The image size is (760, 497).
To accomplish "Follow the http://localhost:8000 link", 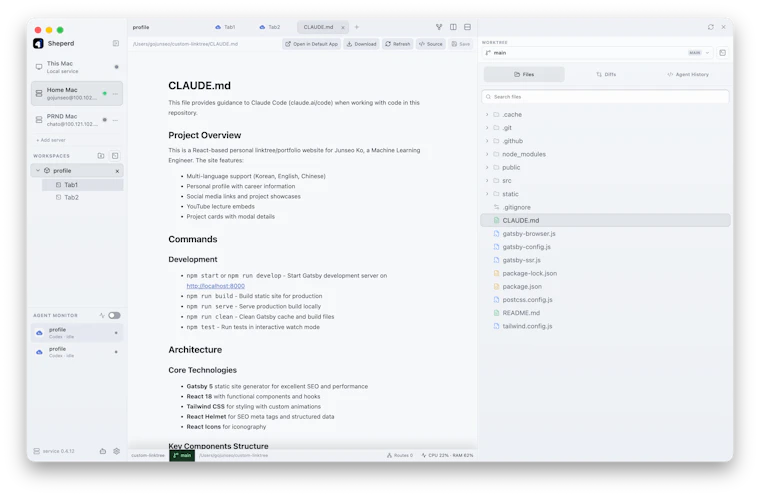I will coord(216,286).
